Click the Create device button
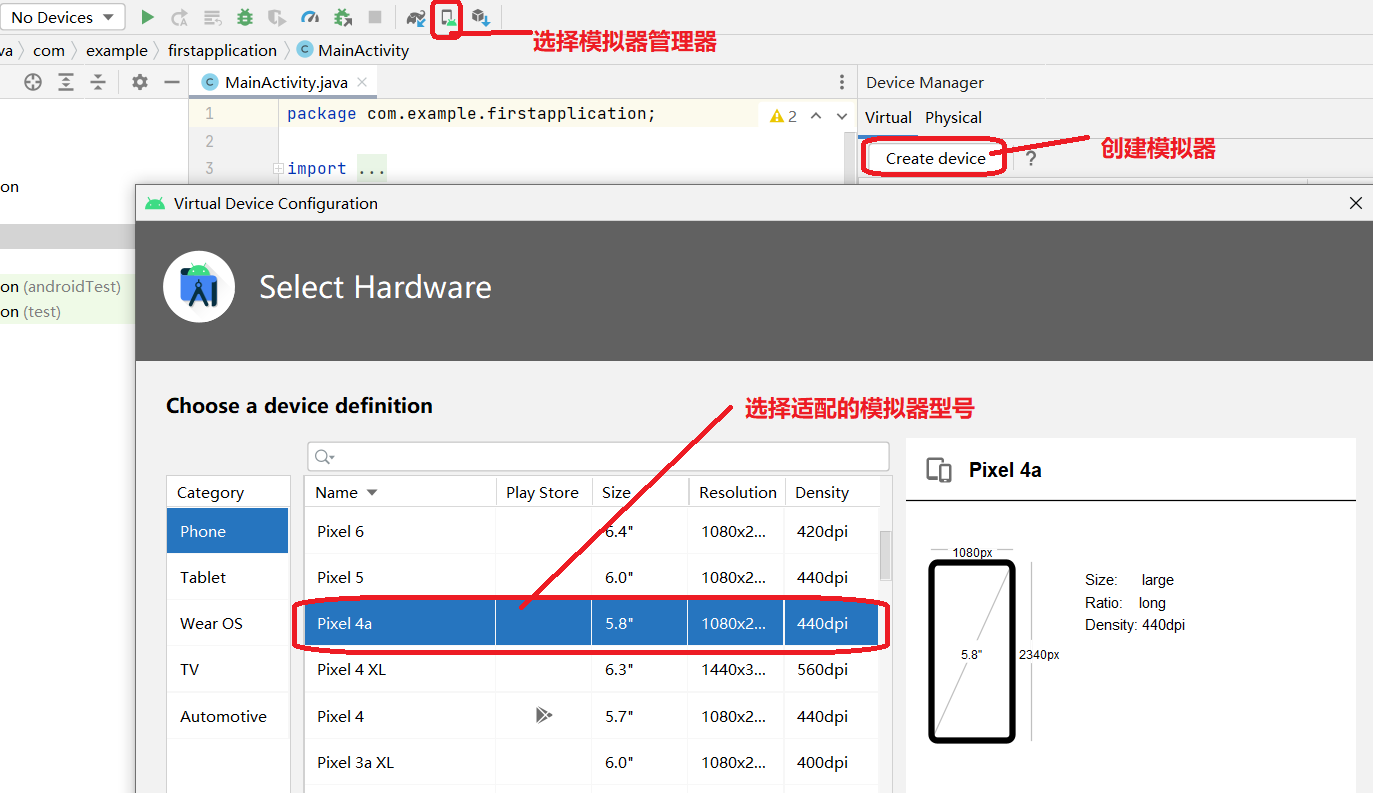The width and height of the screenshot is (1373, 793). click(x=935, y=158)
